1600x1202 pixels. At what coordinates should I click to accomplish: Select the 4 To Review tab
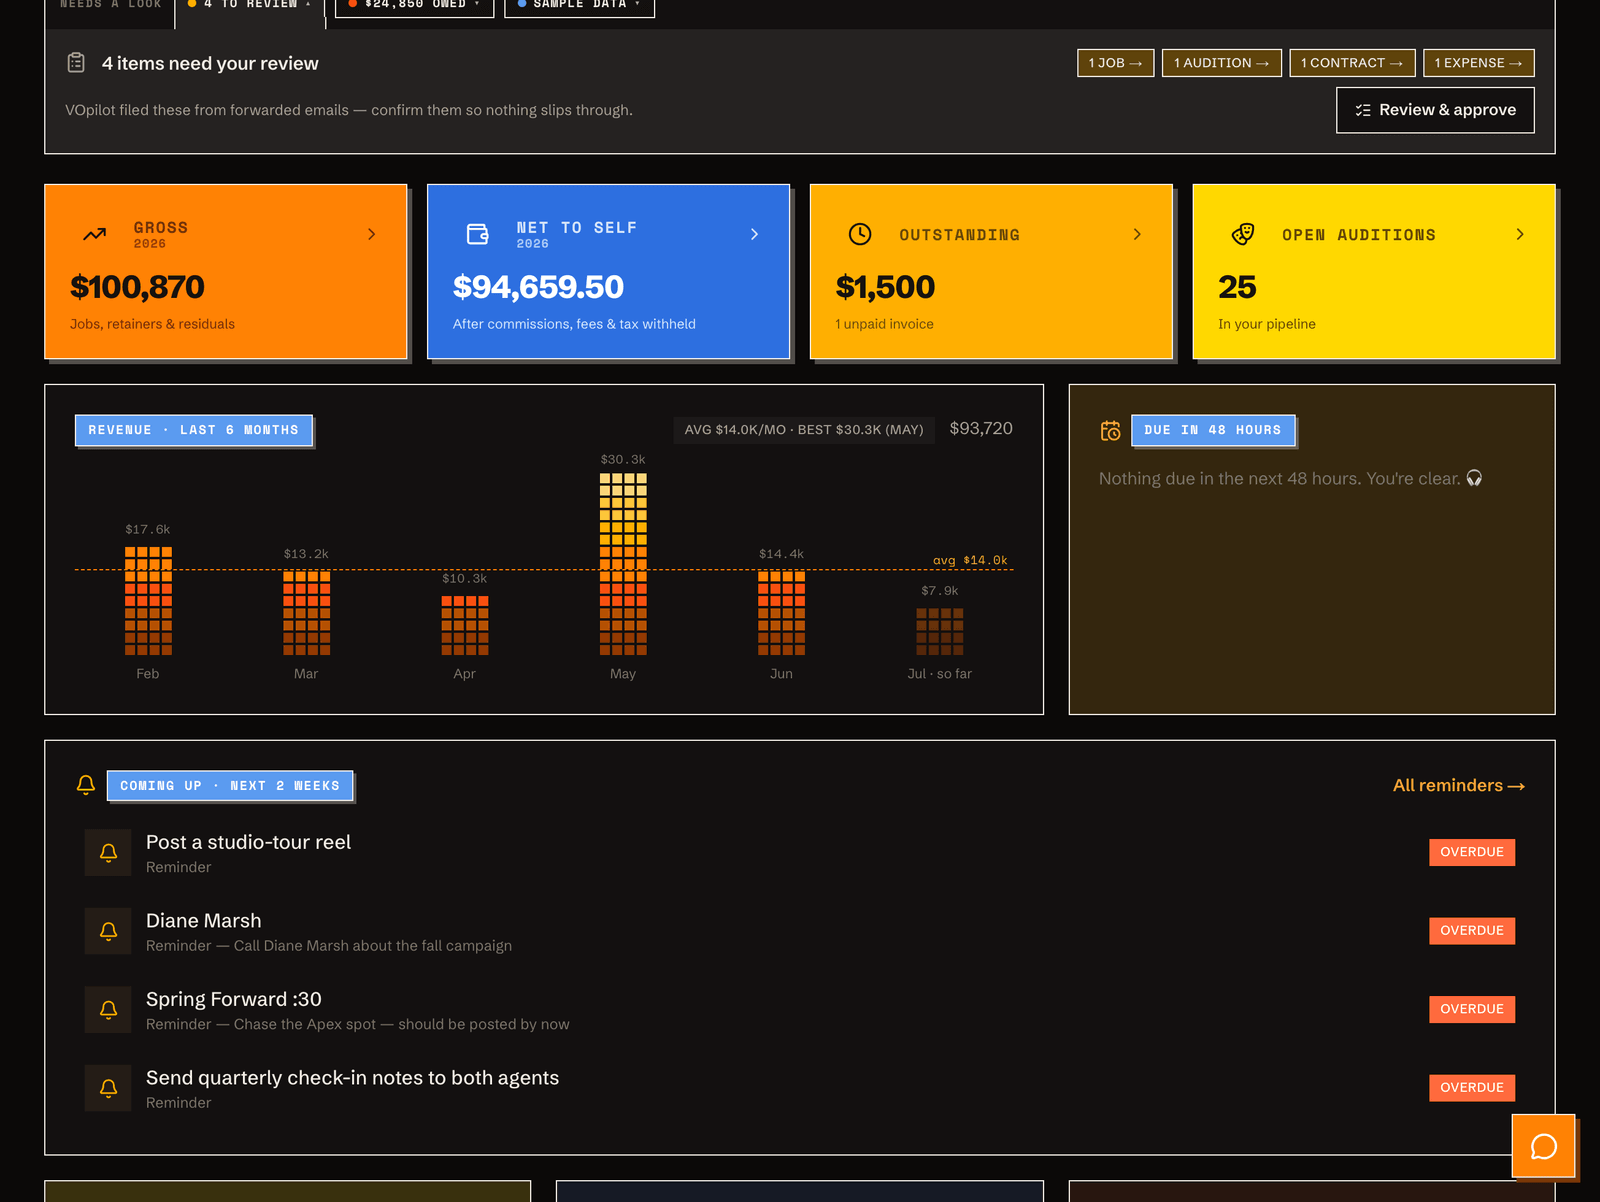pyautogui.click(x=250, y=6)
